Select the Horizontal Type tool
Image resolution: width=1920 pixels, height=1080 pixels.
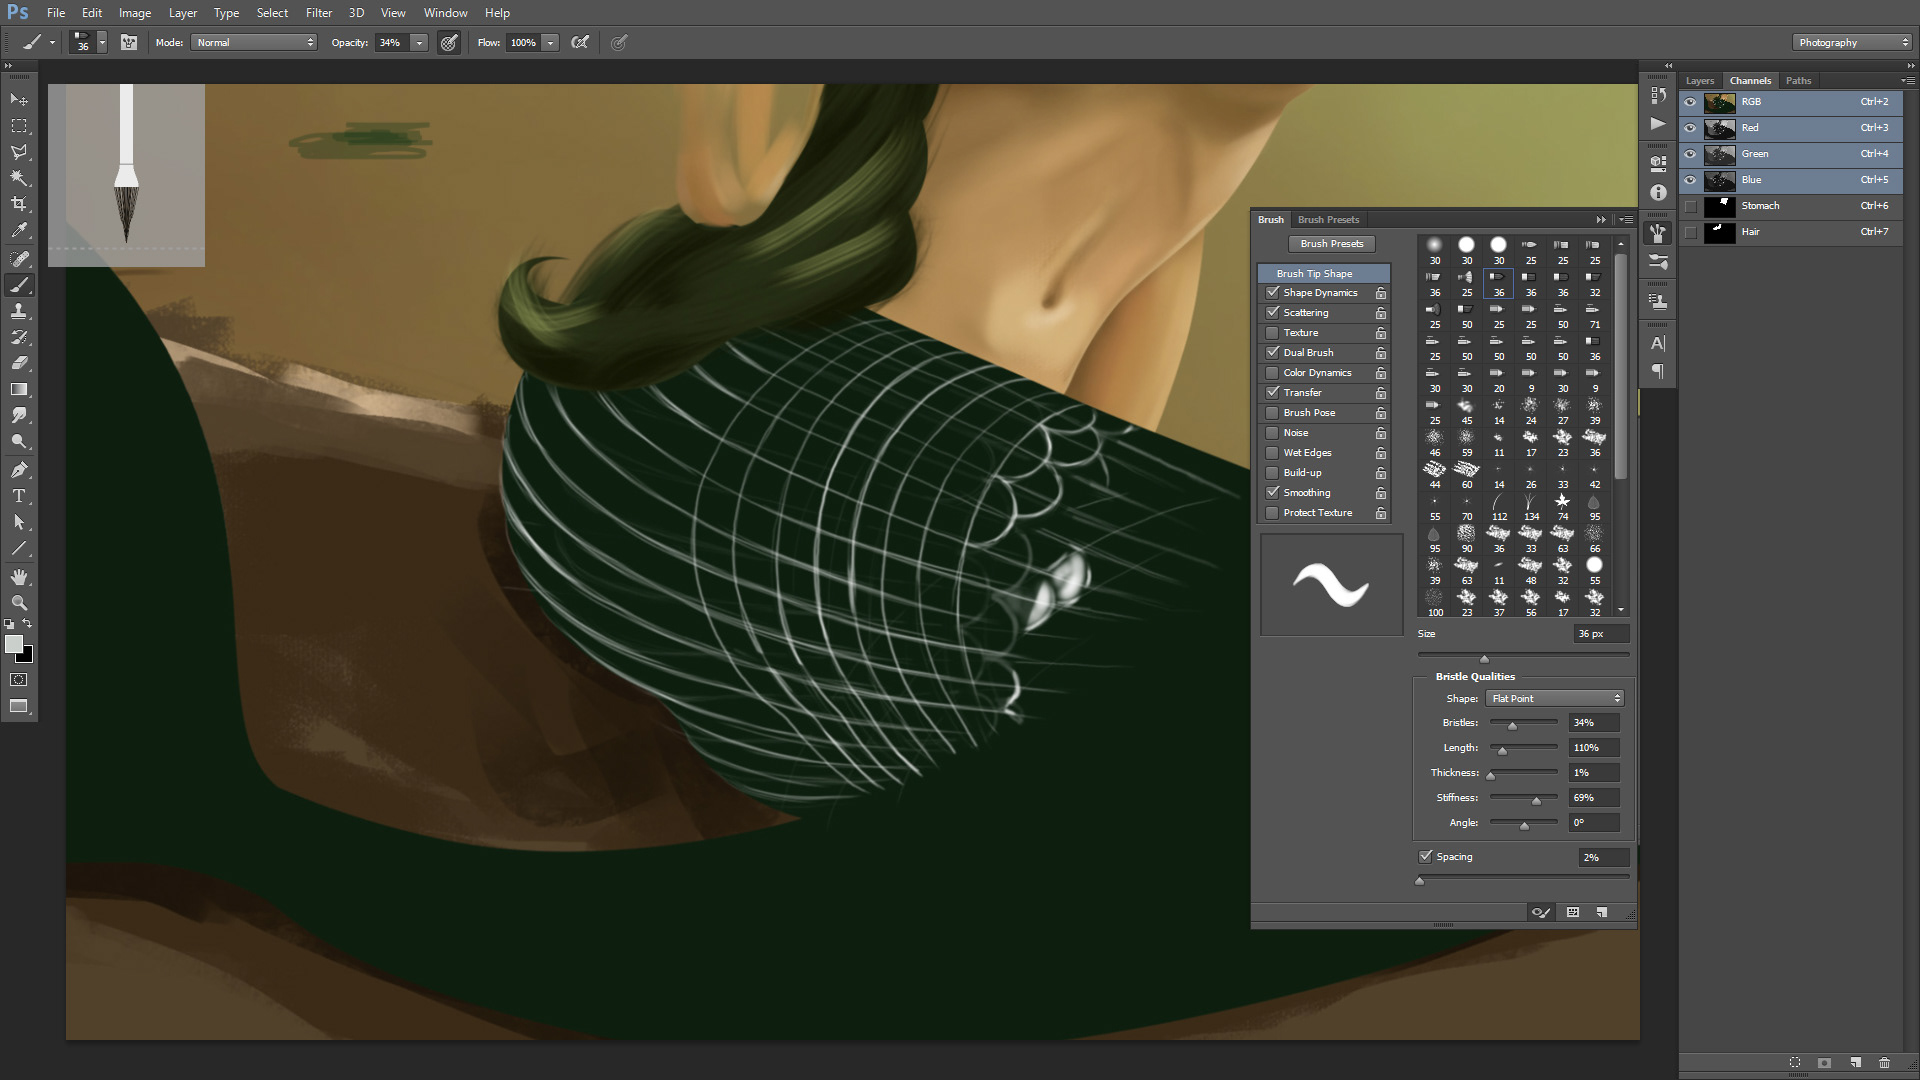(x=19, y=496)
